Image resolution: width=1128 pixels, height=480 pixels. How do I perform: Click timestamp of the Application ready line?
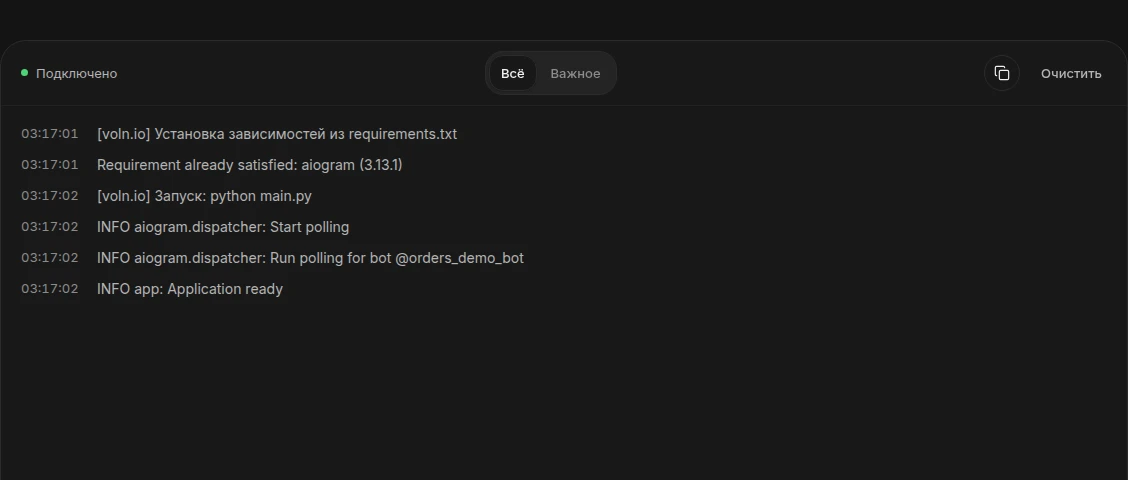click(50, 289)
